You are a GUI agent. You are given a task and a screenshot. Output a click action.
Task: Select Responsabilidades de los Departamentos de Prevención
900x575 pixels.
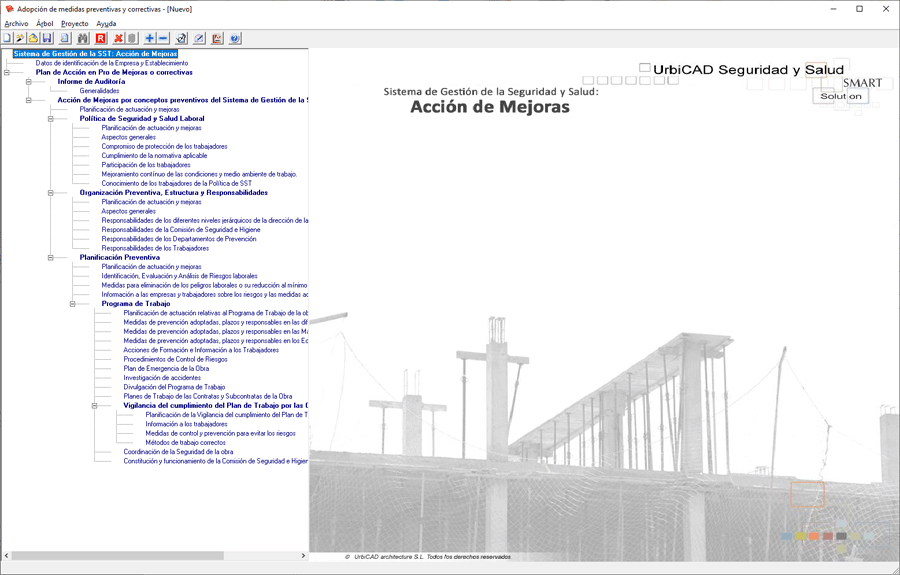(x=179, y=239)
